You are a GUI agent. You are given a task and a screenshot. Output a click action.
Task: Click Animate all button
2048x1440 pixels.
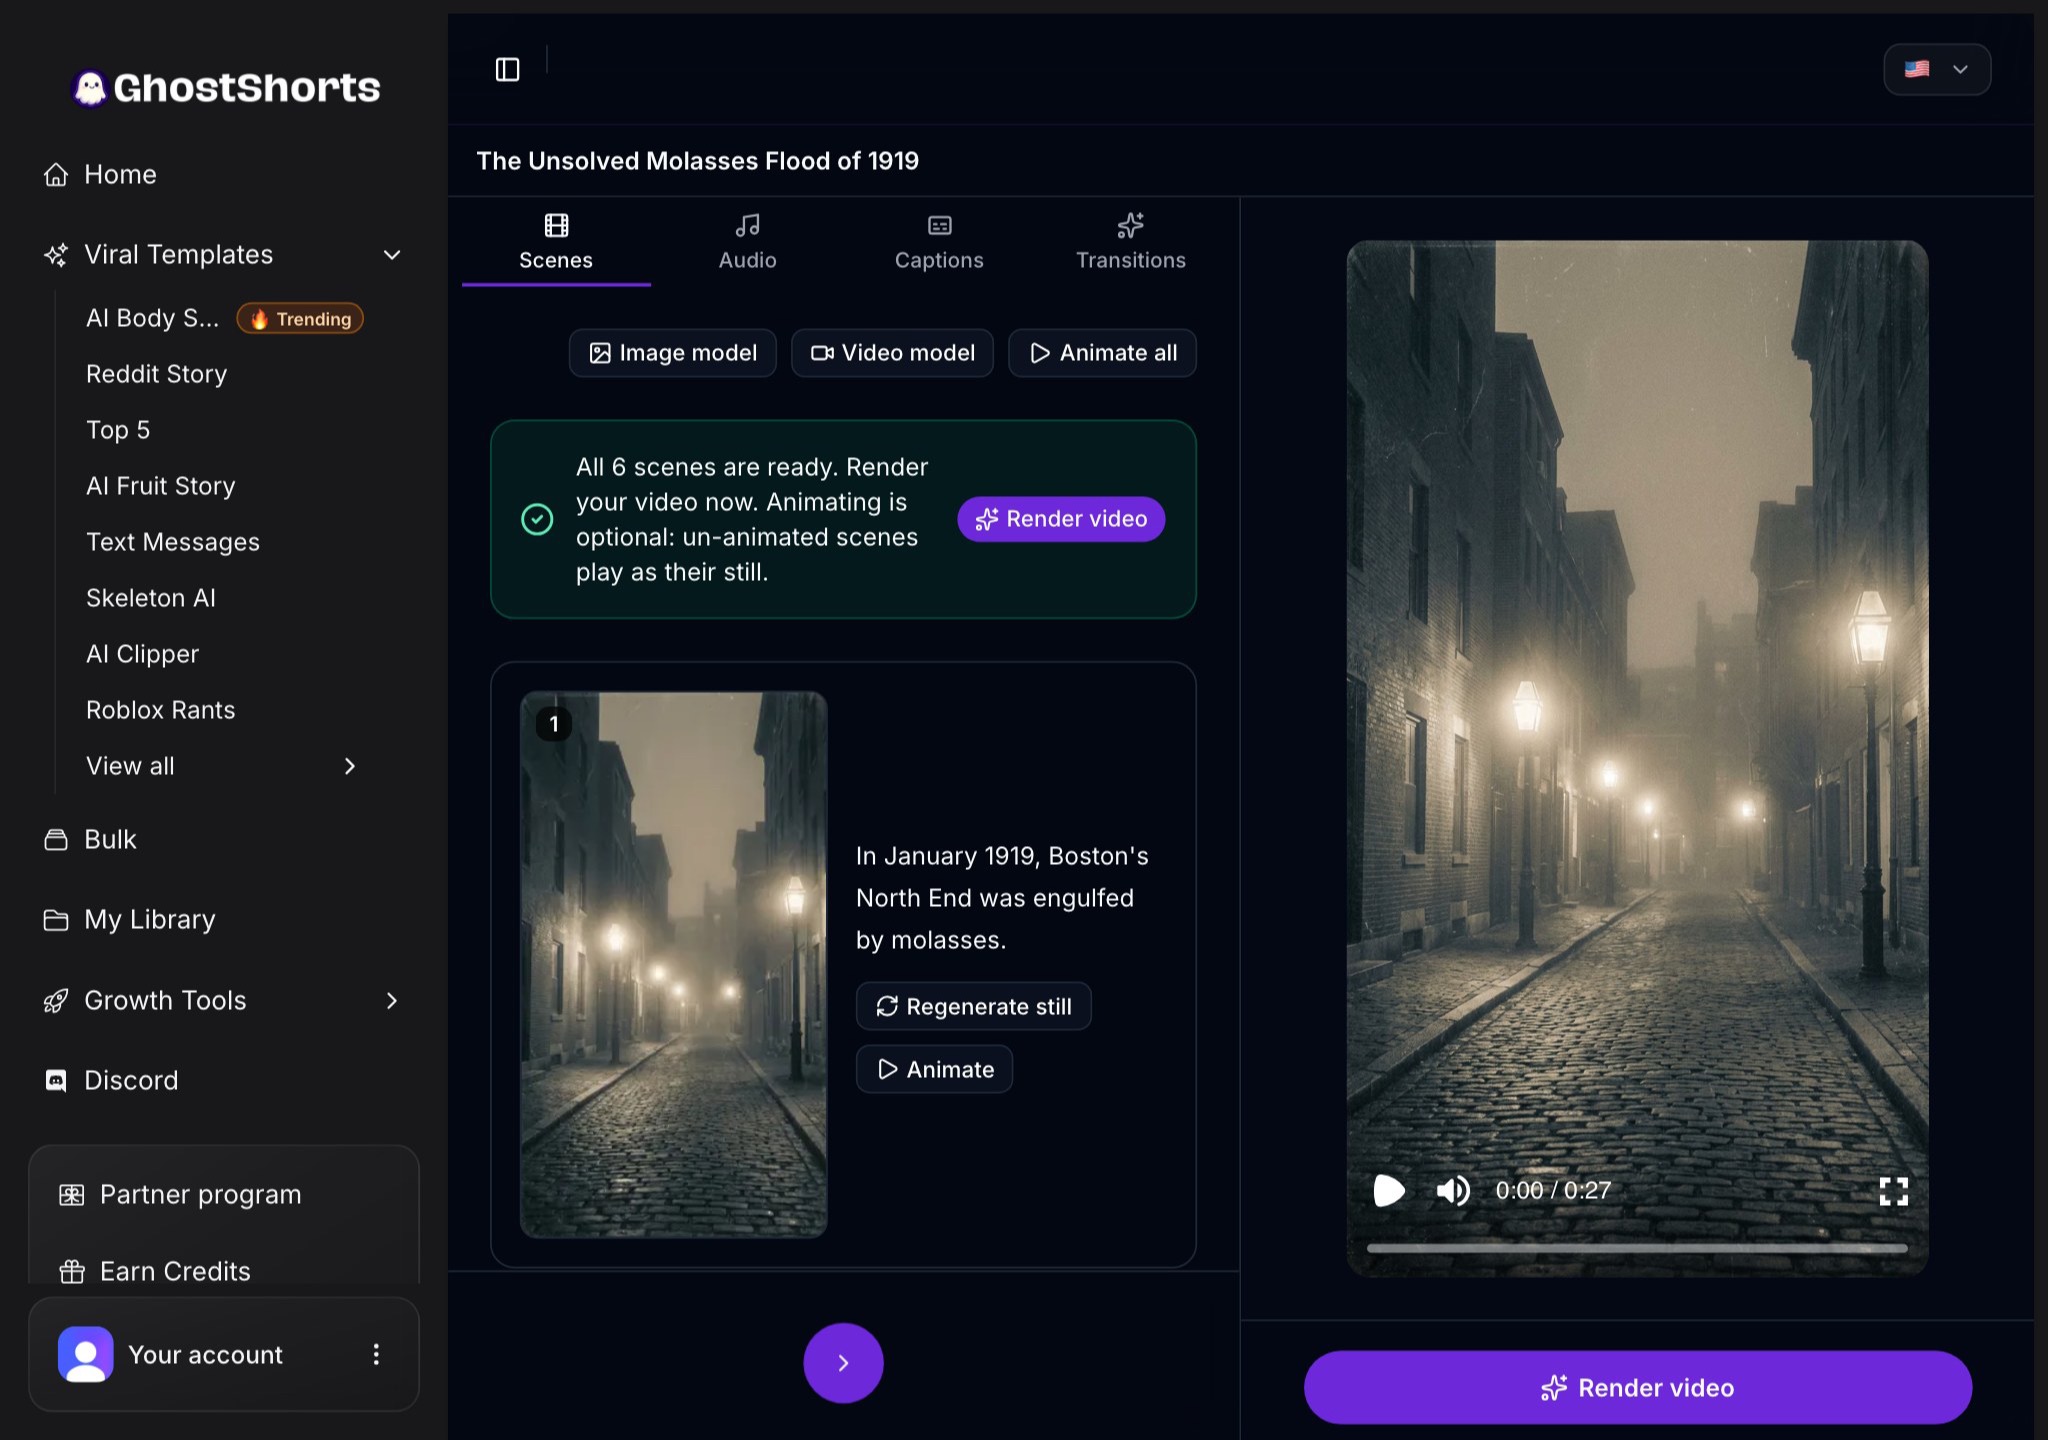click(x=1102, y=353)
